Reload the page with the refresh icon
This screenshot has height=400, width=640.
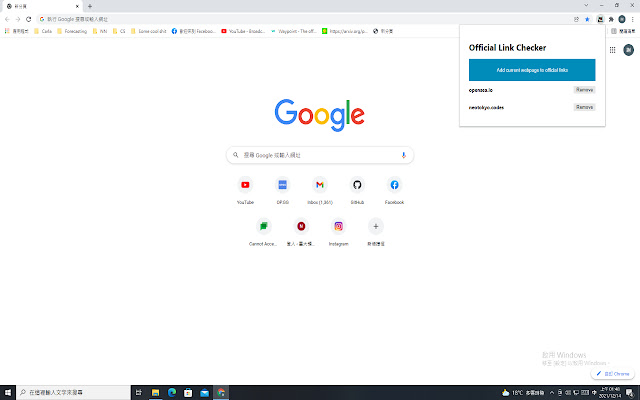[29, 19]
